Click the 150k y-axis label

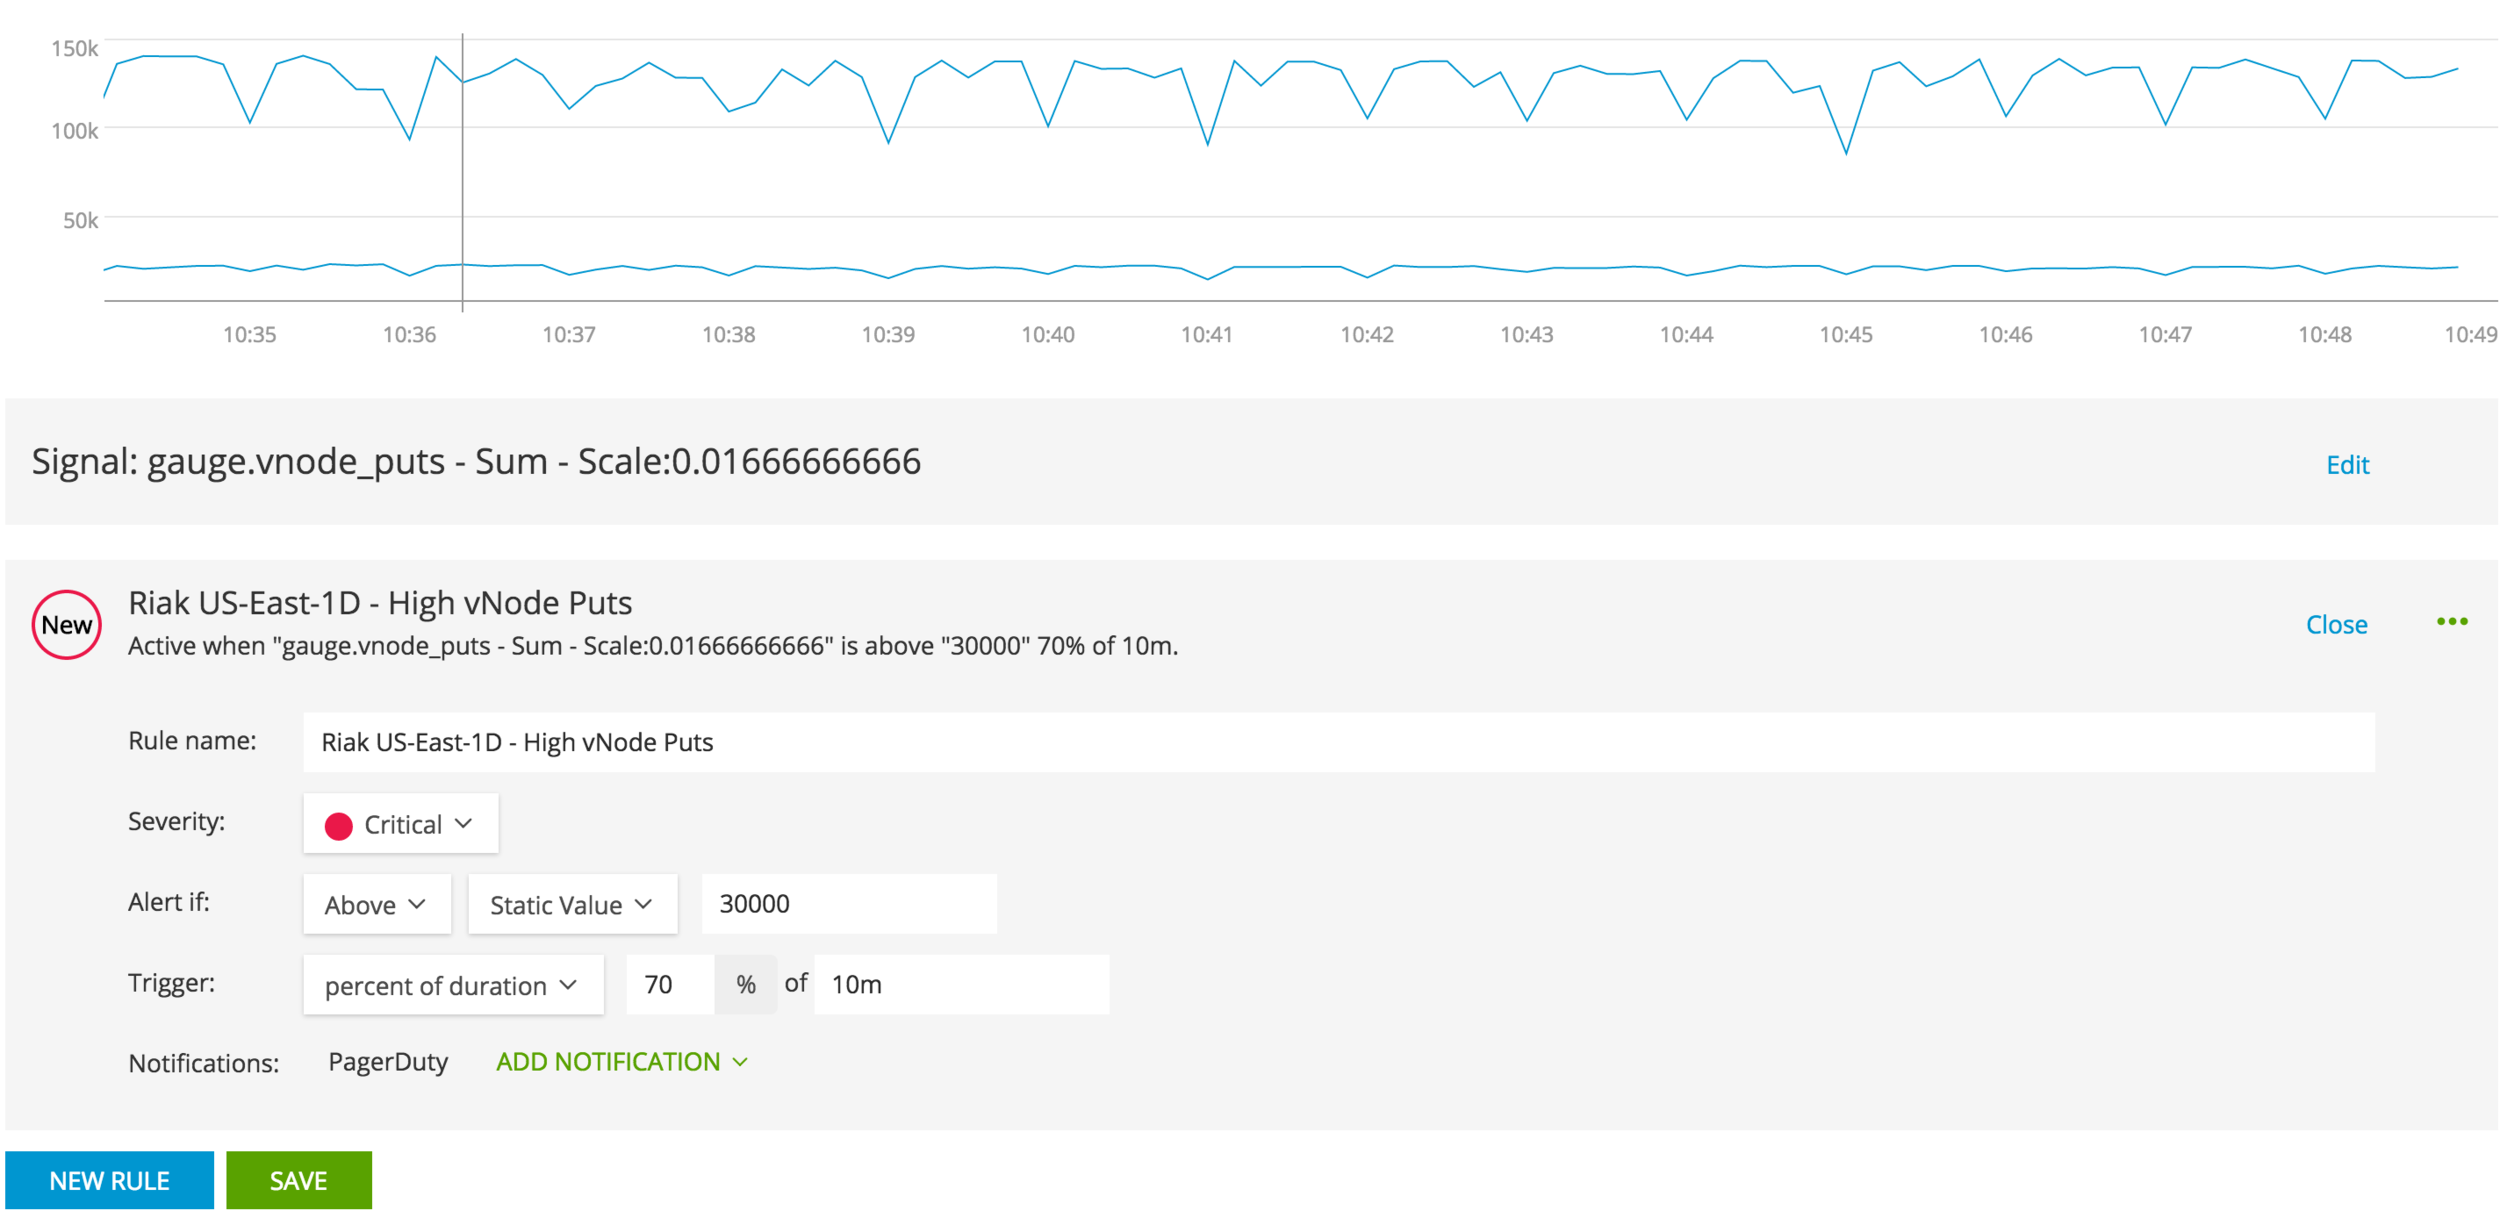75,49
